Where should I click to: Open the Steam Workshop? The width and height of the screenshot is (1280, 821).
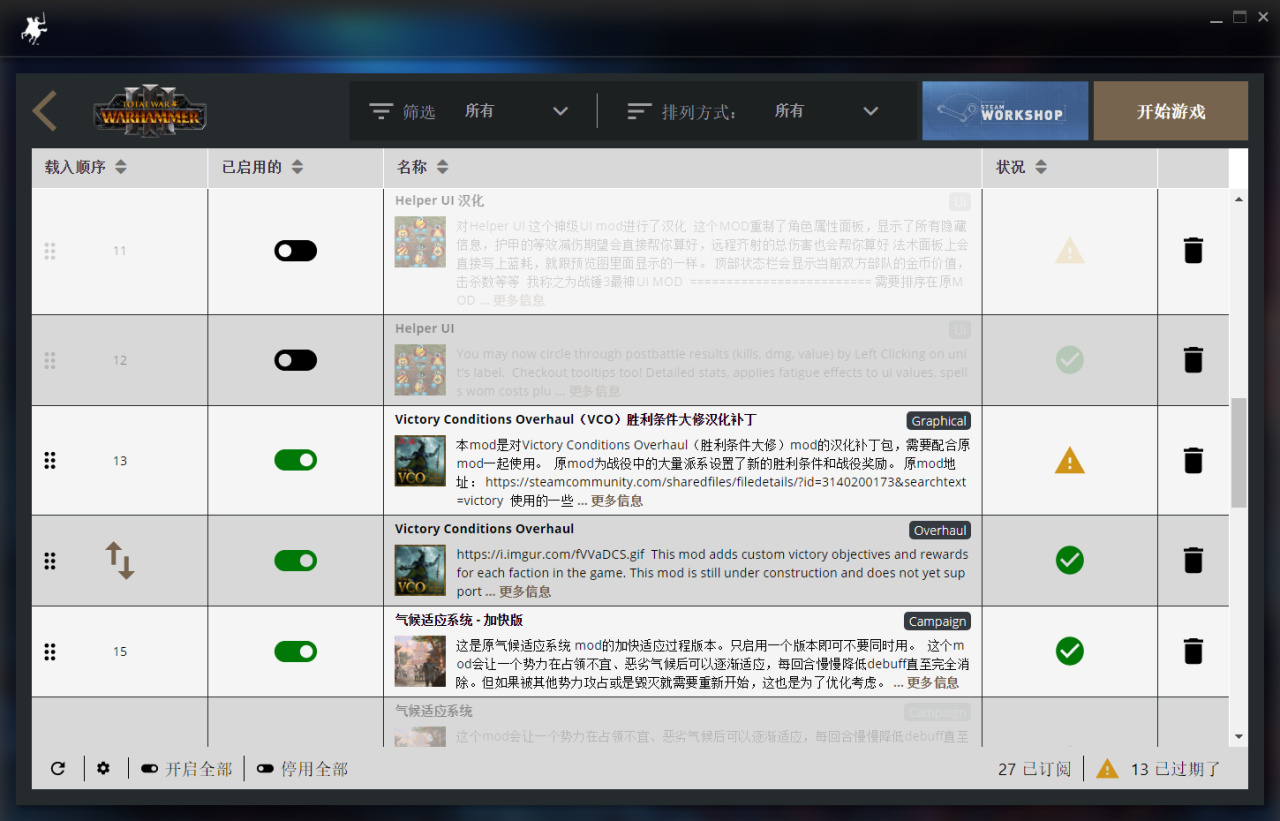pyautogui.click(x=1005, y=111)
